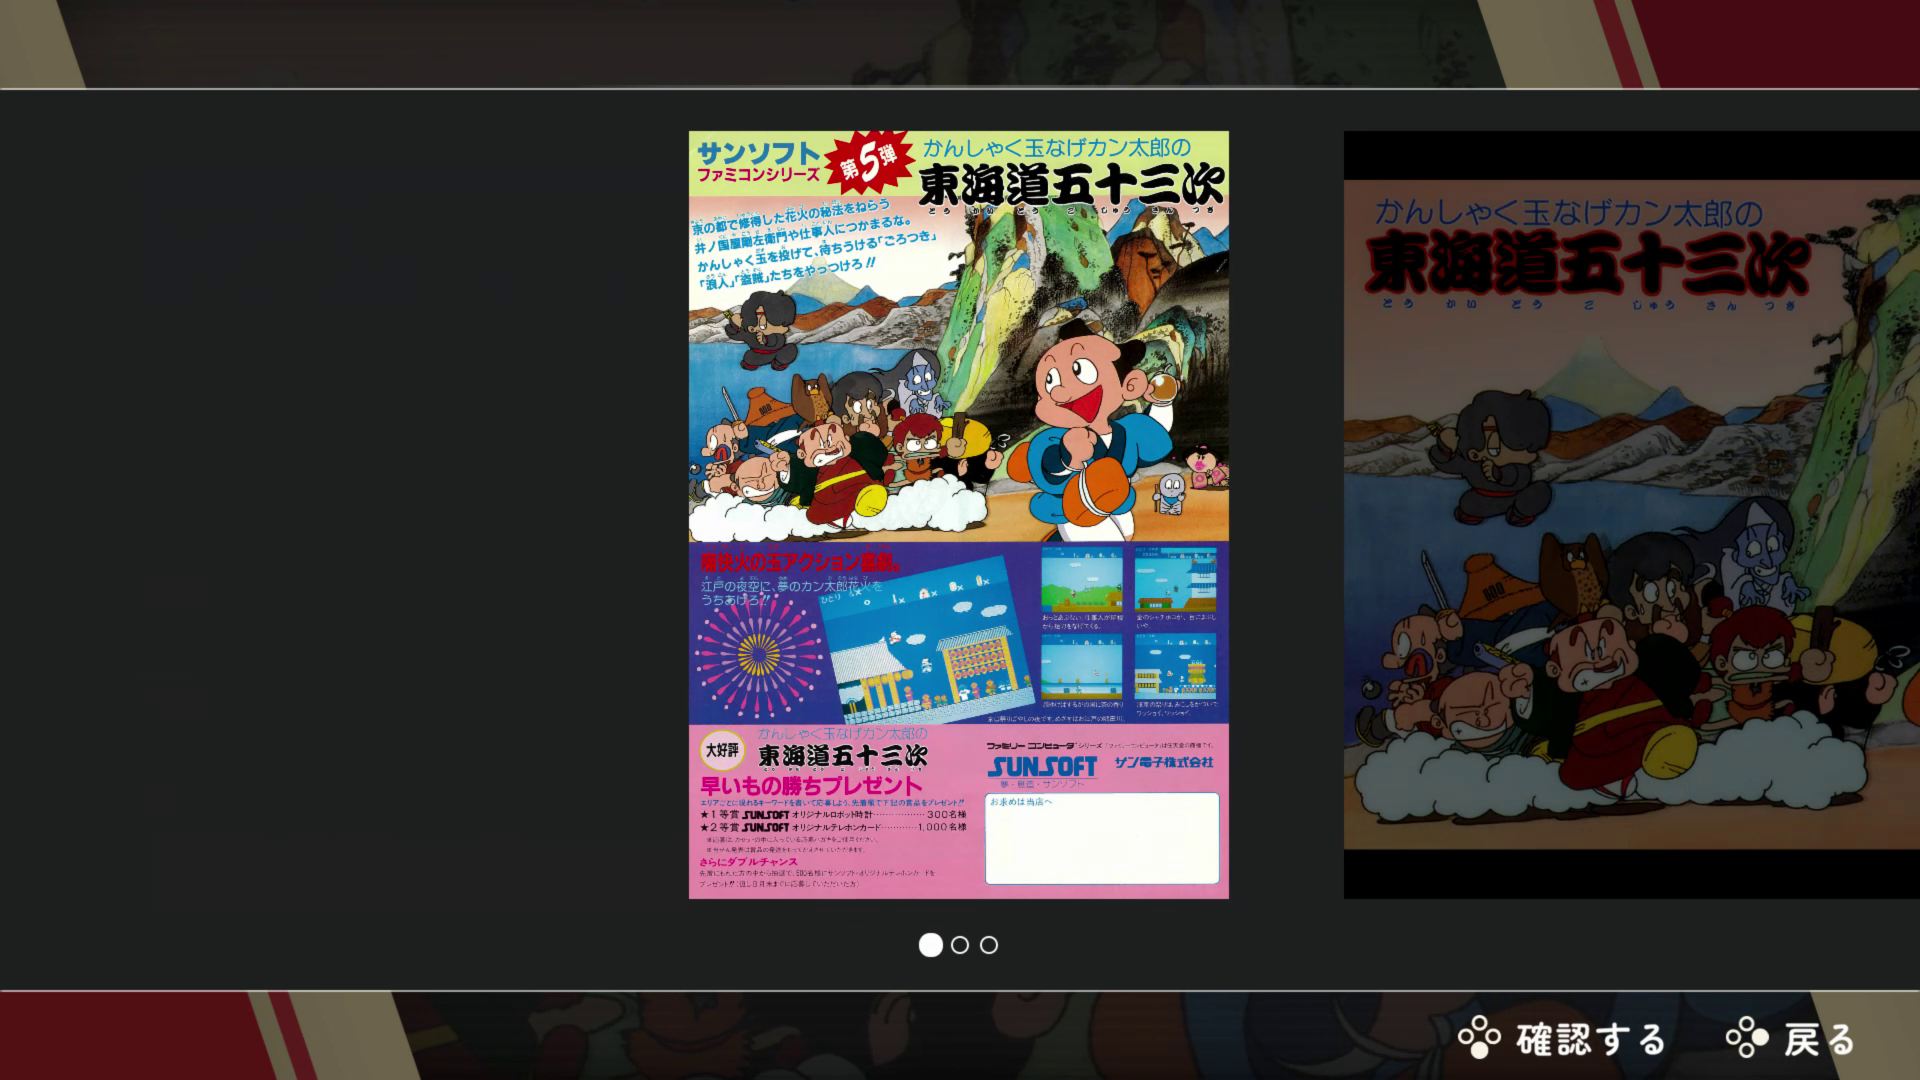
Task: Open the partially visible box art on right
Action: (1630, 514)
